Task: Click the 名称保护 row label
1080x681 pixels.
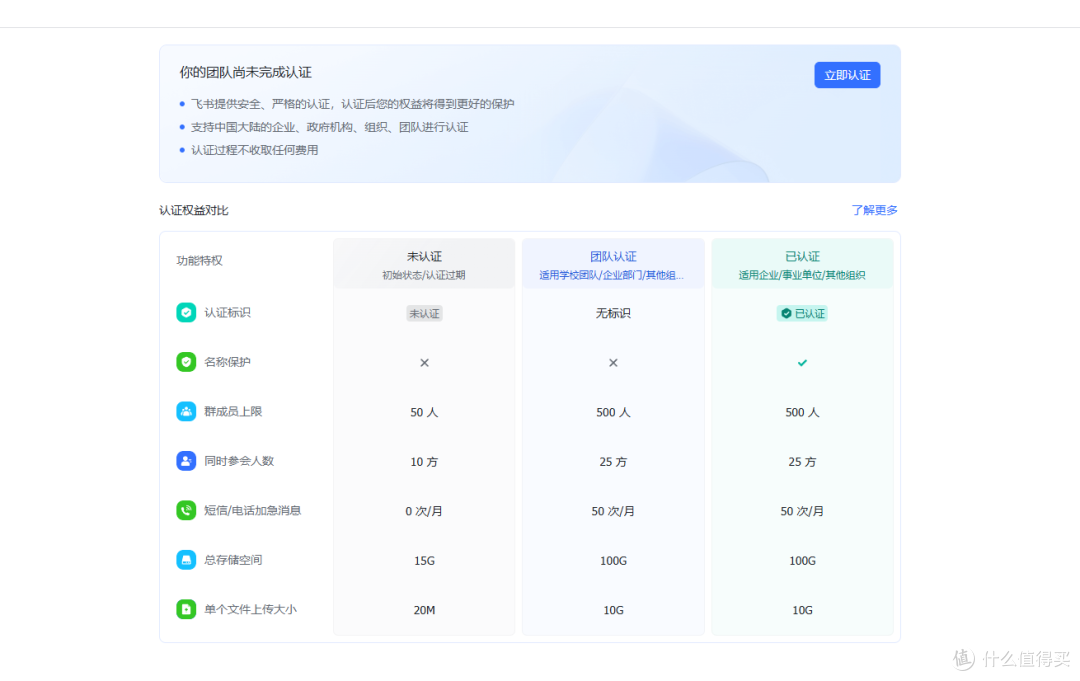Action: coord(227,362)
